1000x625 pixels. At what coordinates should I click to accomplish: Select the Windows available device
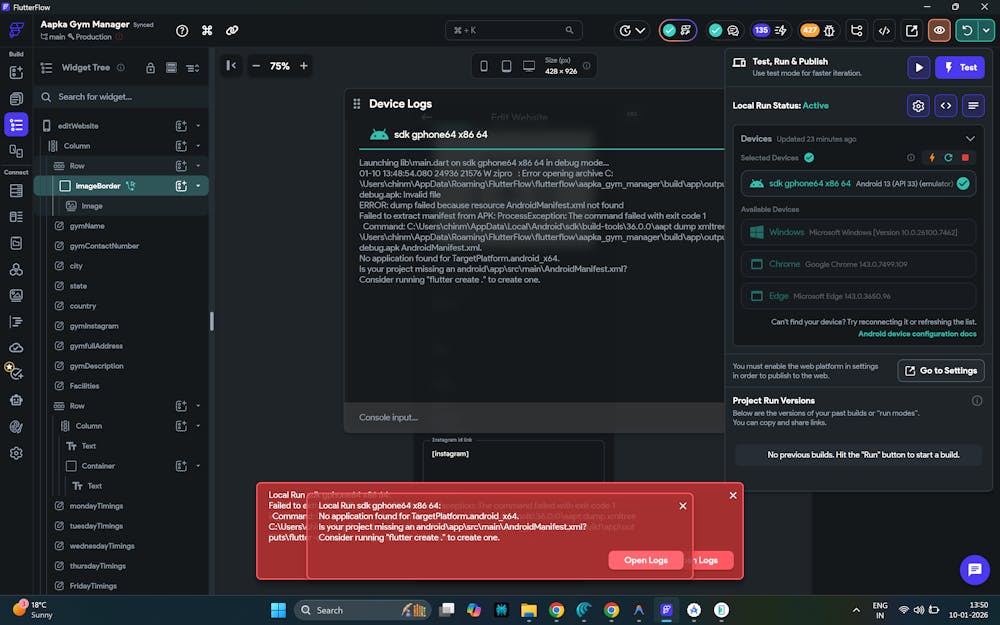point(858,233)
